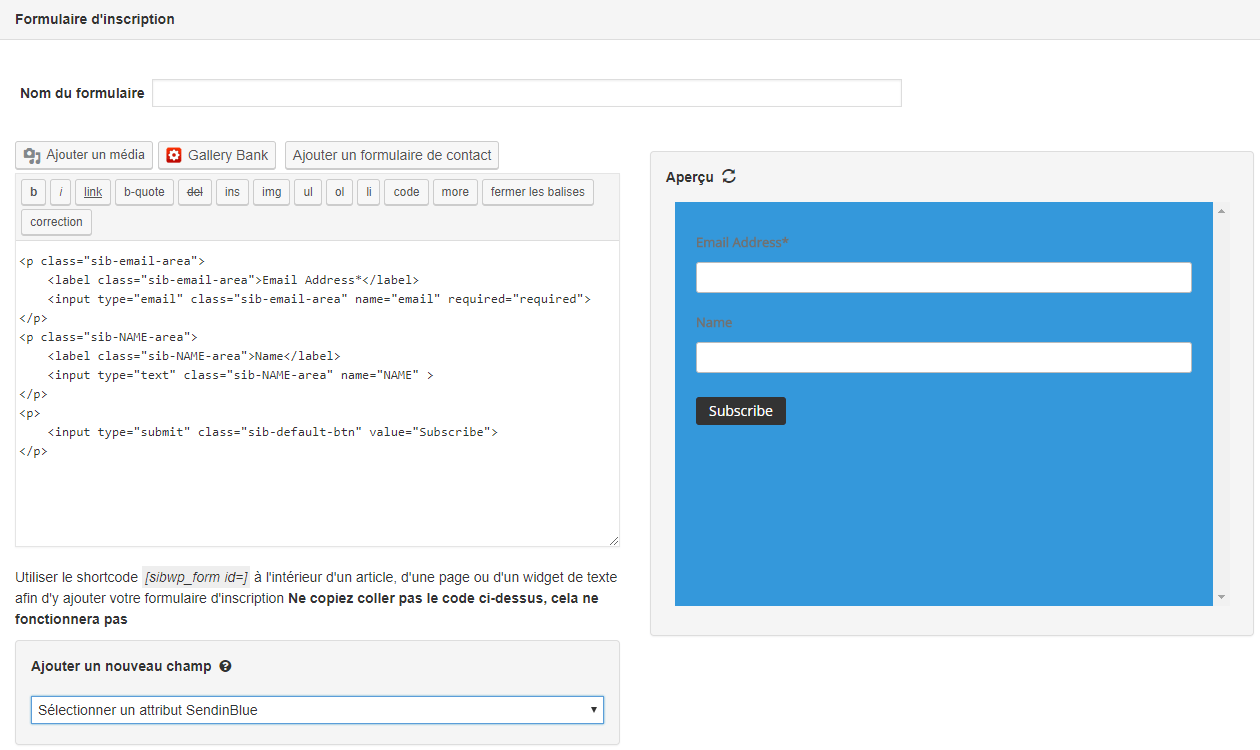Insert italic tag with the i button
1260x750 pixels.
[61, 192]
